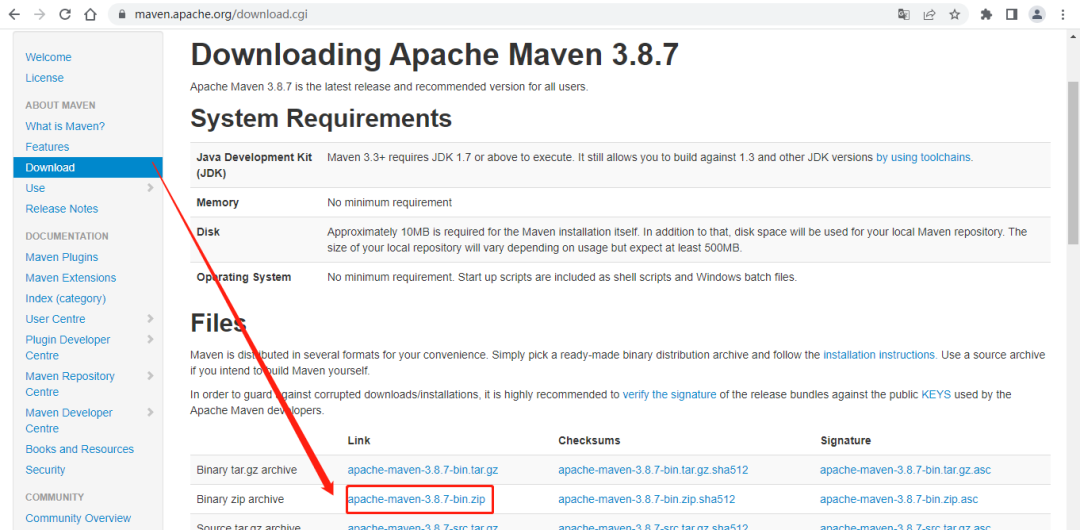Screen dimensions: 1080x530
Task: Click the 'Binary tar.gz archive' row label
Action: click(x=247, y=470)
